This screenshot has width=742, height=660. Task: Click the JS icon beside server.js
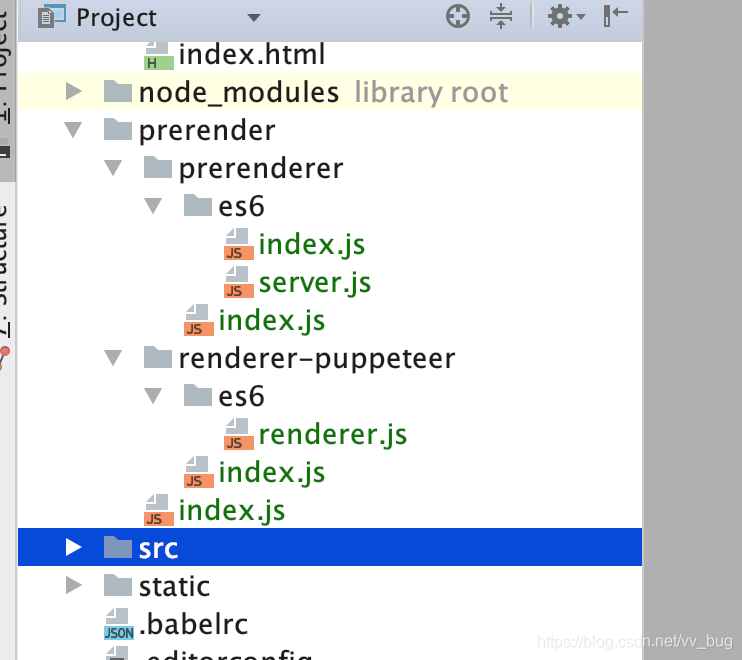238,282
